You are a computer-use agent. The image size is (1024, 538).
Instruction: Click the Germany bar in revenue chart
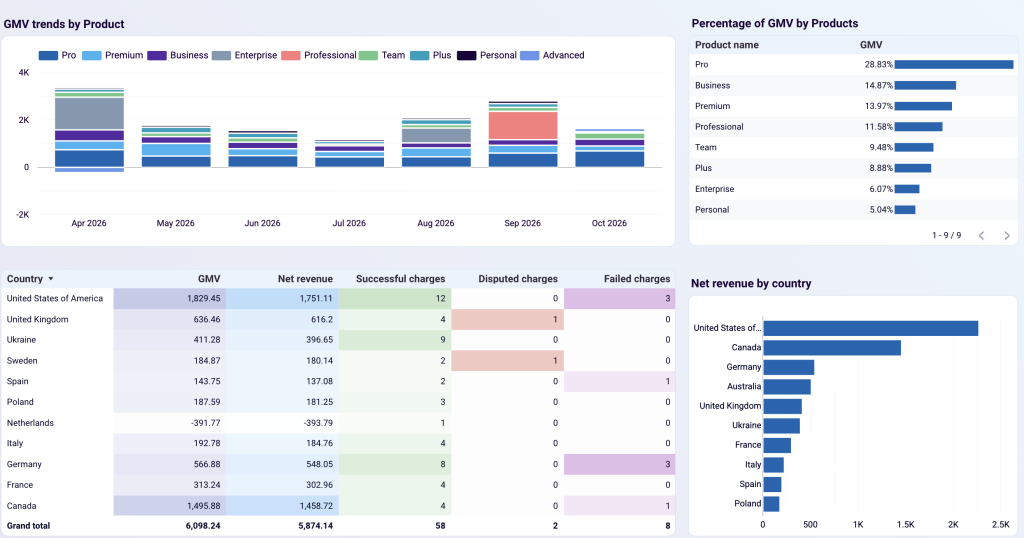(x=789, y=368)
